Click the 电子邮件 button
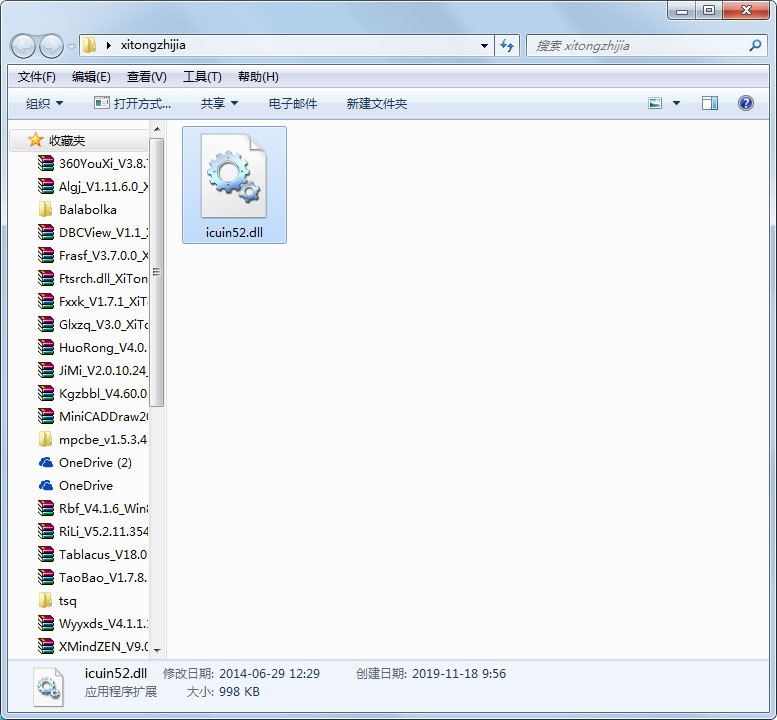 [293, 103]
